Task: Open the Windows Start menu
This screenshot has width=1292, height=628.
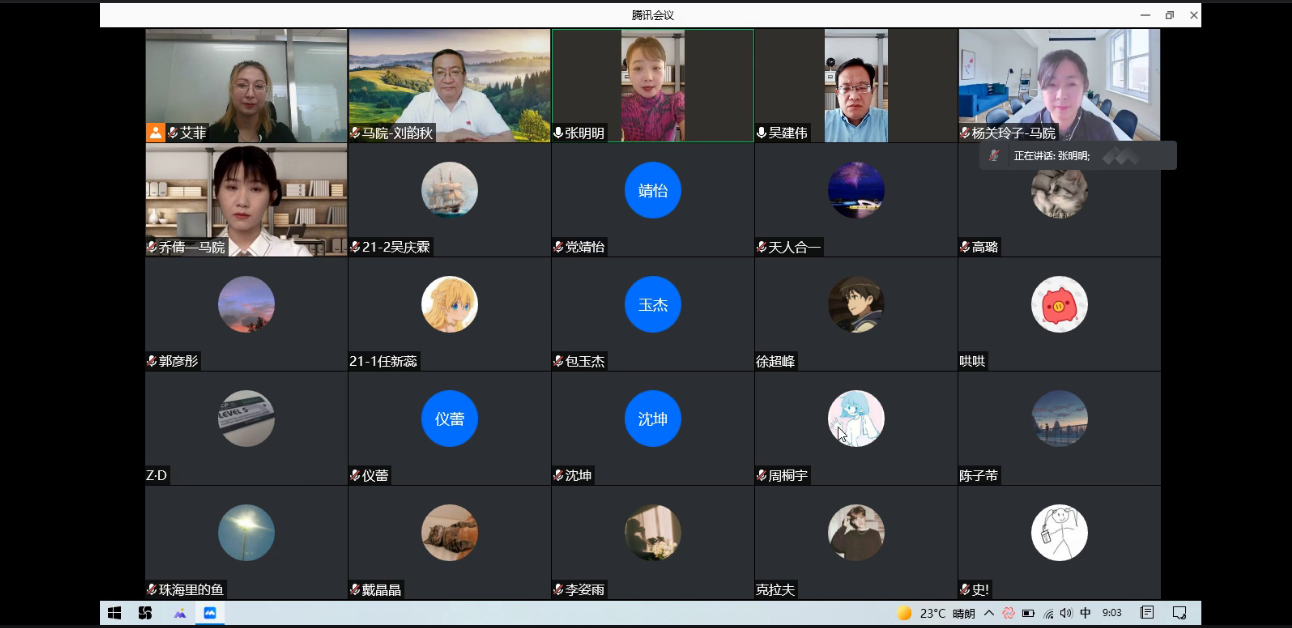Action: point(114,613)
